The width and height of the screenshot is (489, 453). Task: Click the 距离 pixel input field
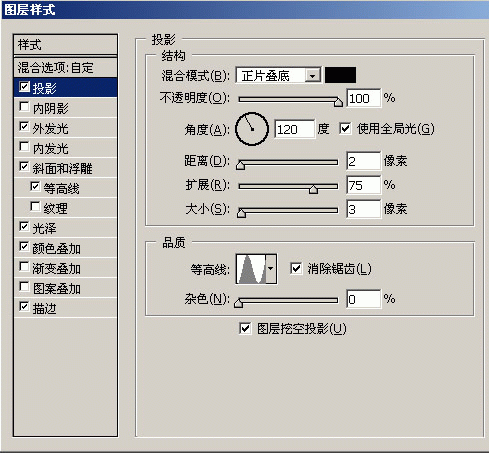tap(363, 161)
